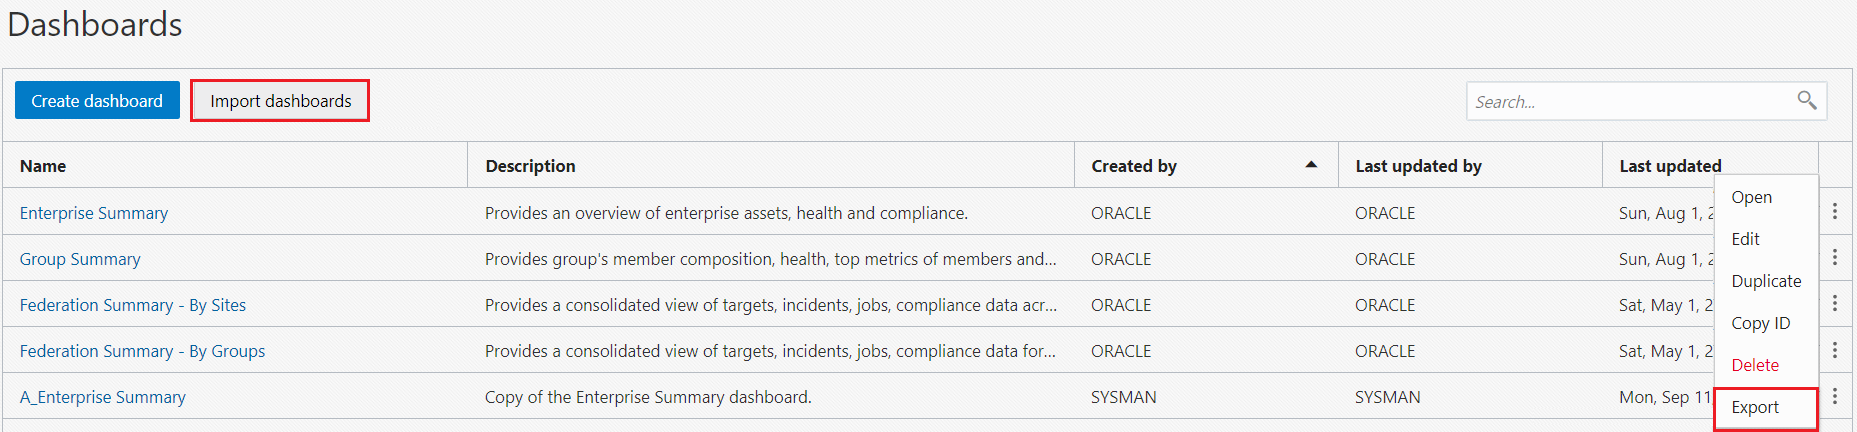This screenshot has width=1857, height=432.
Task: Click the Import dashboards button
Action: tap(280, 101)
